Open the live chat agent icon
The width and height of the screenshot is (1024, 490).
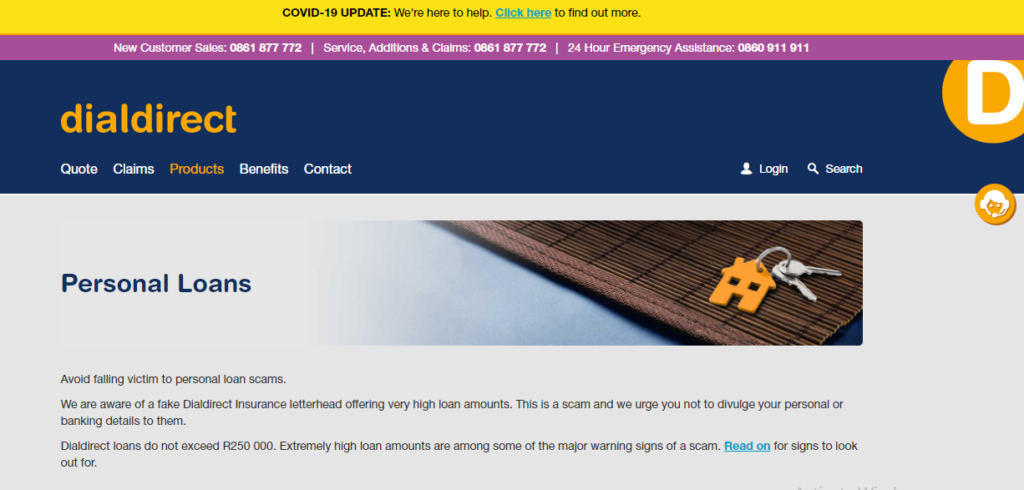[x=995, y=204]
